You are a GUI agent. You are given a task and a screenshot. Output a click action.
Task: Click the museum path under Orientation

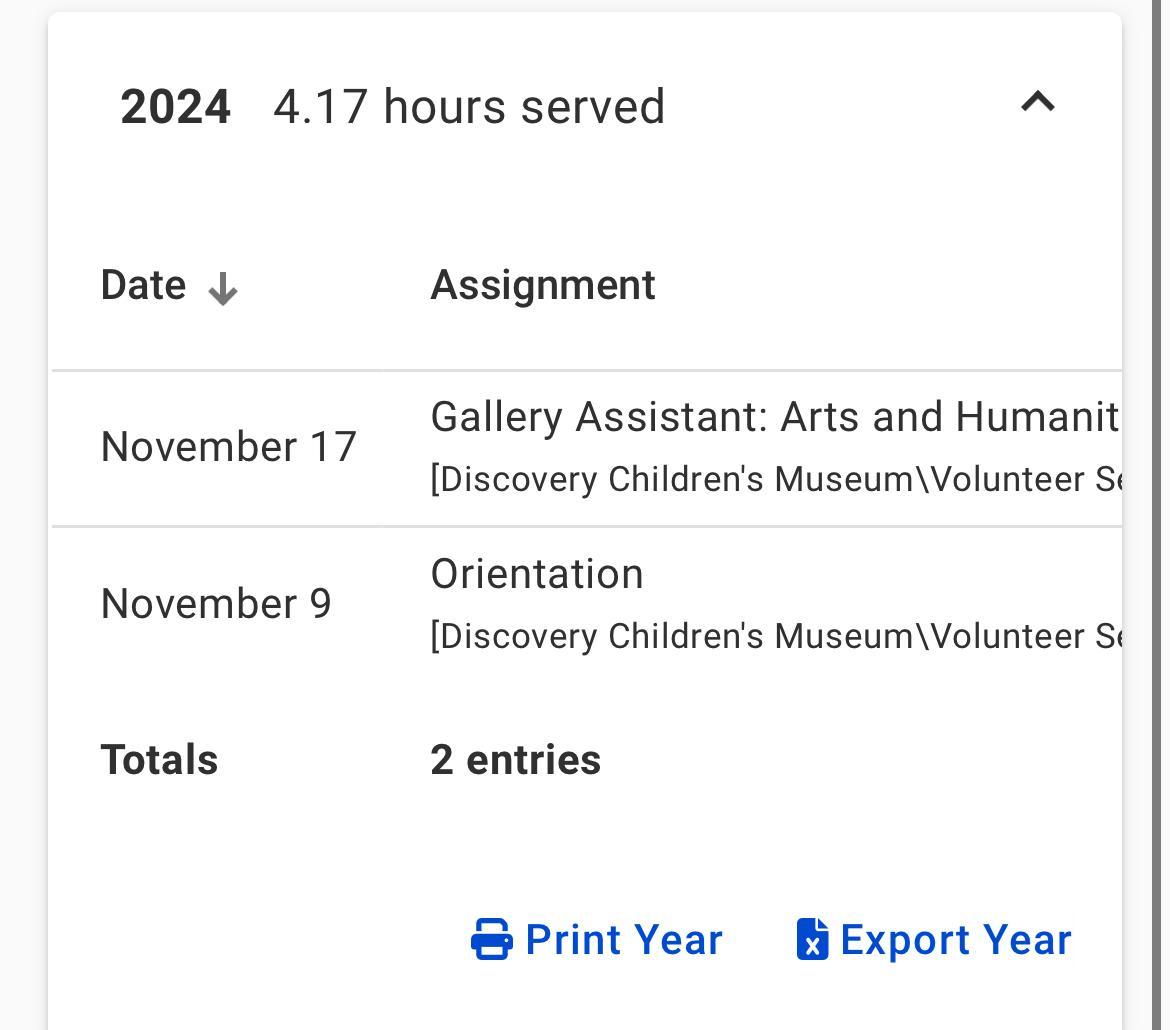774,637
